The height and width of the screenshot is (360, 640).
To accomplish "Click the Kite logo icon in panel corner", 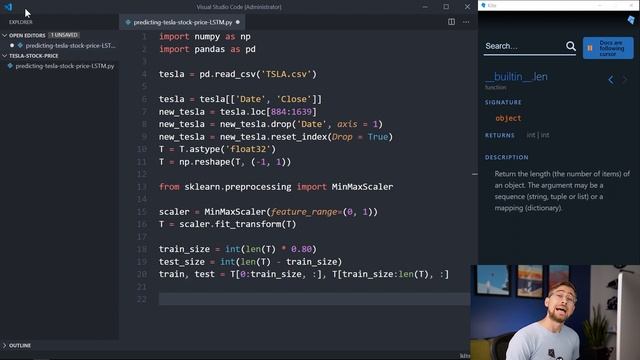I will (x=631, y=20).
